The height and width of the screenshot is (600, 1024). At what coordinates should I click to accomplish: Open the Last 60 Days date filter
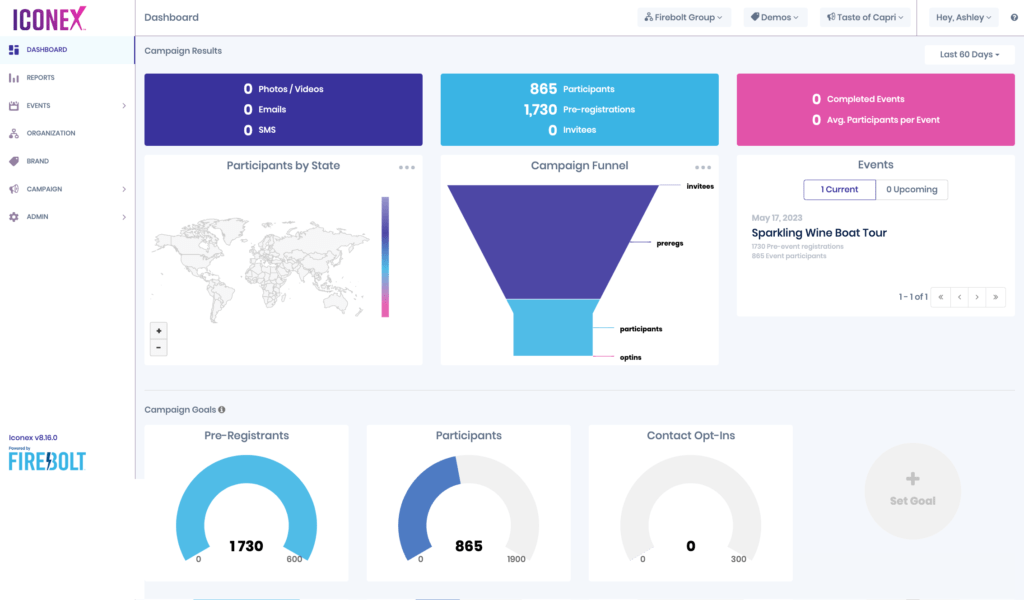click(x=970, y=55)
